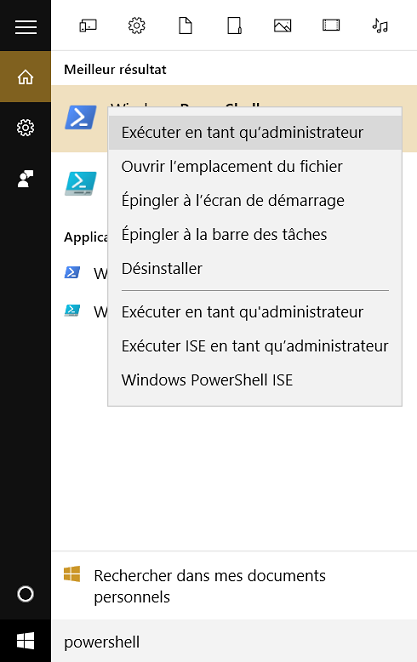Filter results by Photos icon
The width and height of the screenshot is (417, 662).
click(282, 26)
